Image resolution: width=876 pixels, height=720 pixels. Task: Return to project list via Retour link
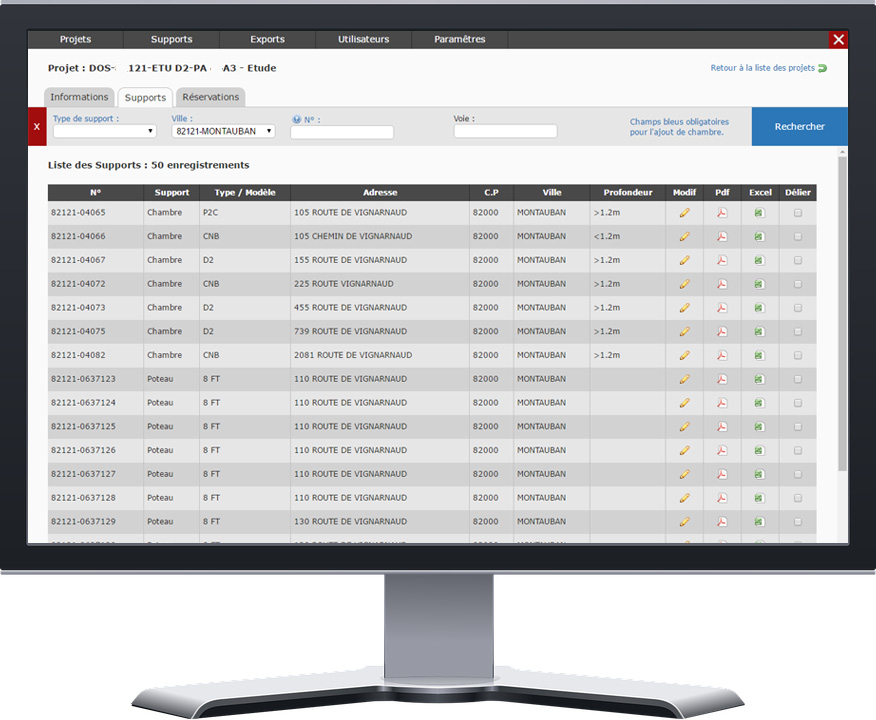click(x=768, y=68)
